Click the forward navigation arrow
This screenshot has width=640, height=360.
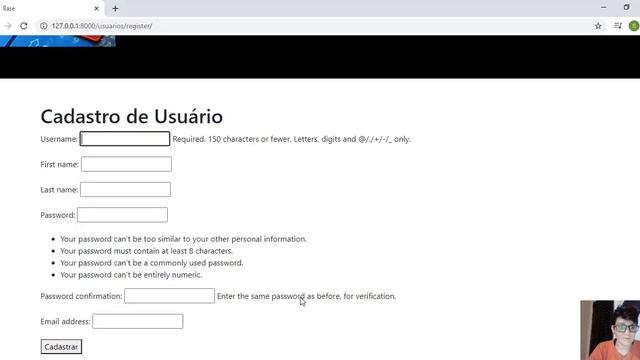pyautogui.click(x=7, y=26)
